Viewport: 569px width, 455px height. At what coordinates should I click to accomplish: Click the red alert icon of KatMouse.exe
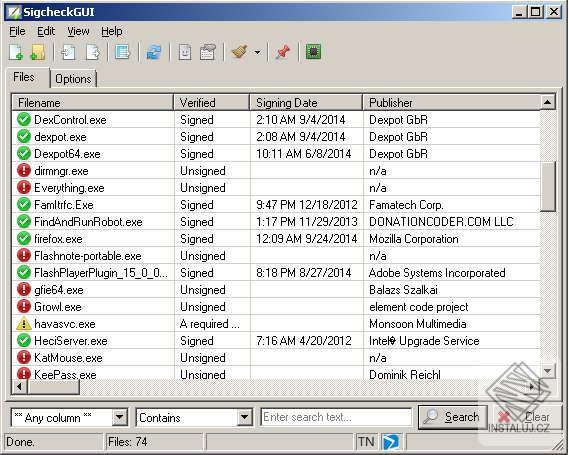pos(24,357)
